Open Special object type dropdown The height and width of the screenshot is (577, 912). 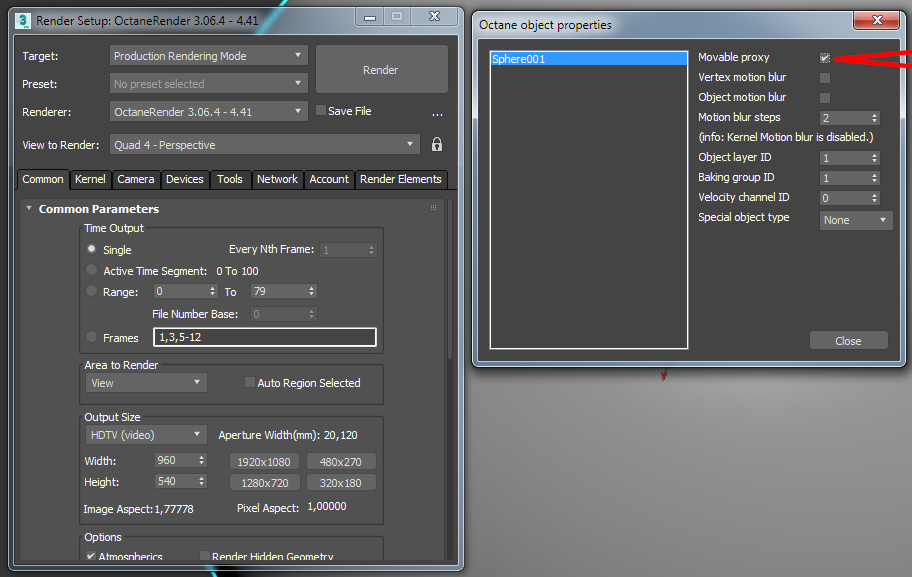coord(856,220)
